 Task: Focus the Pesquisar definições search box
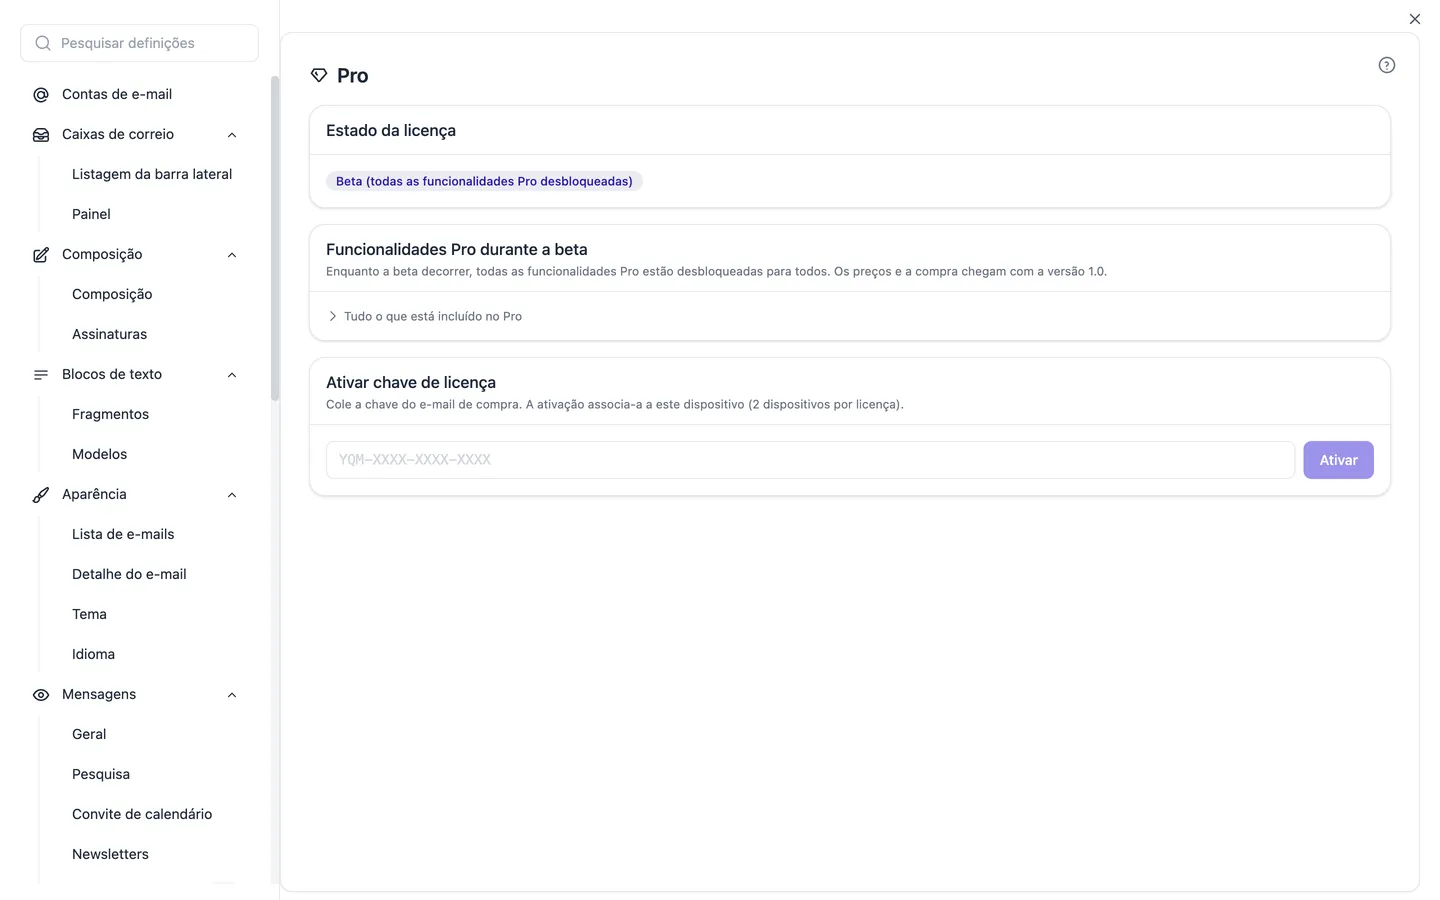(x=139, y=43)
